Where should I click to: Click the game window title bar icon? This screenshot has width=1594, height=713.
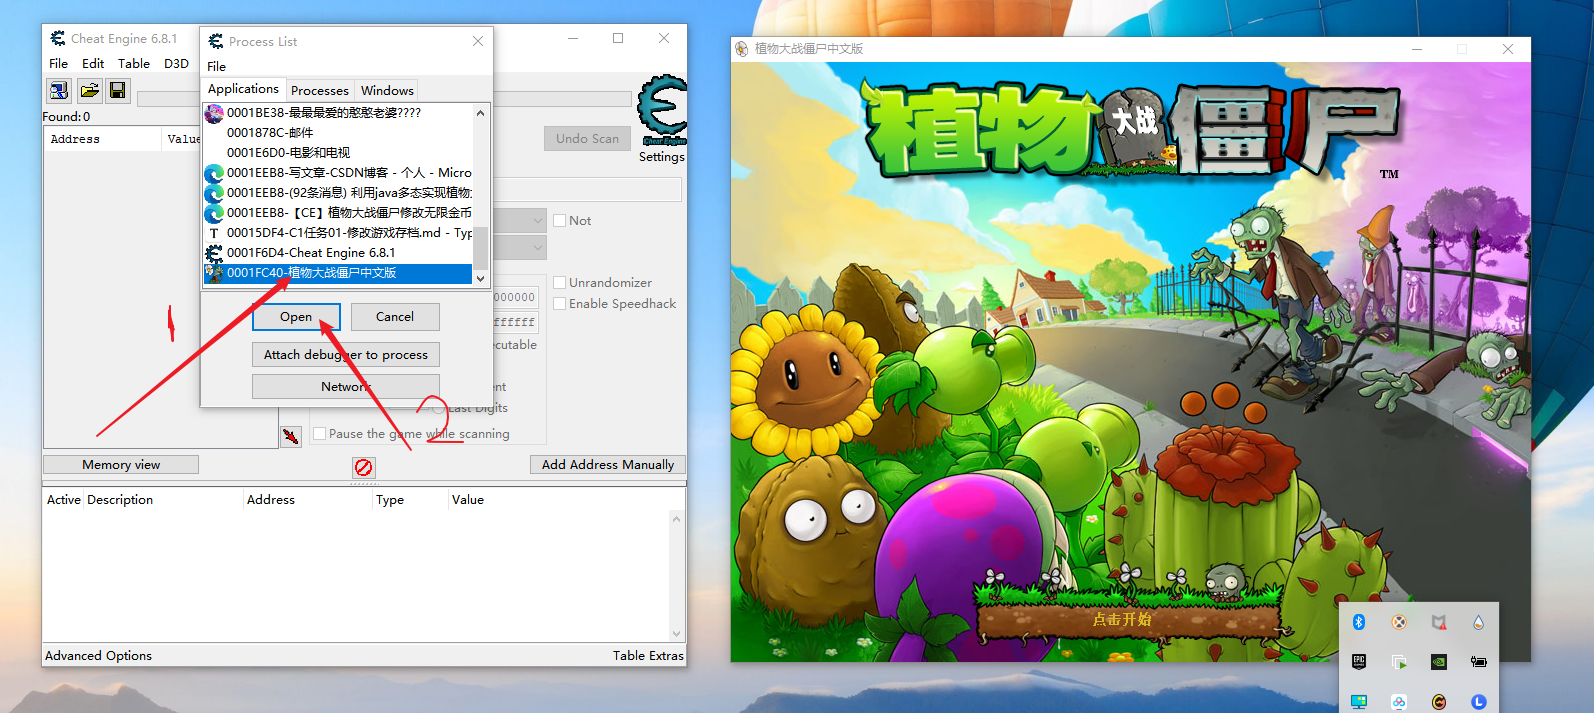[x=742, y=48]
